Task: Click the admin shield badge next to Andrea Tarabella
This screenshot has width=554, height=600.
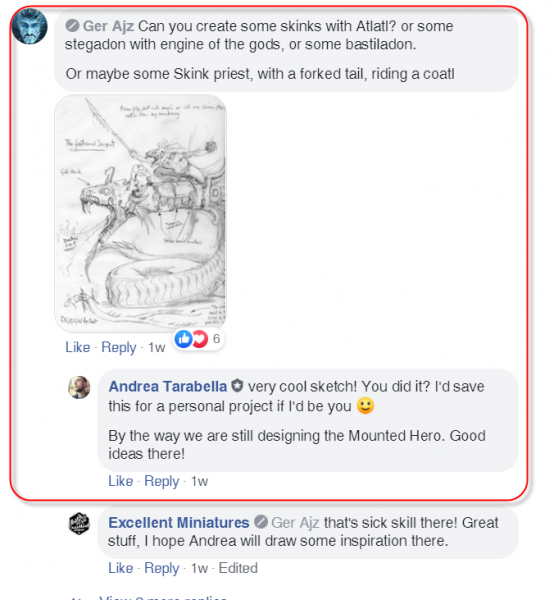Action: [237, 386]
